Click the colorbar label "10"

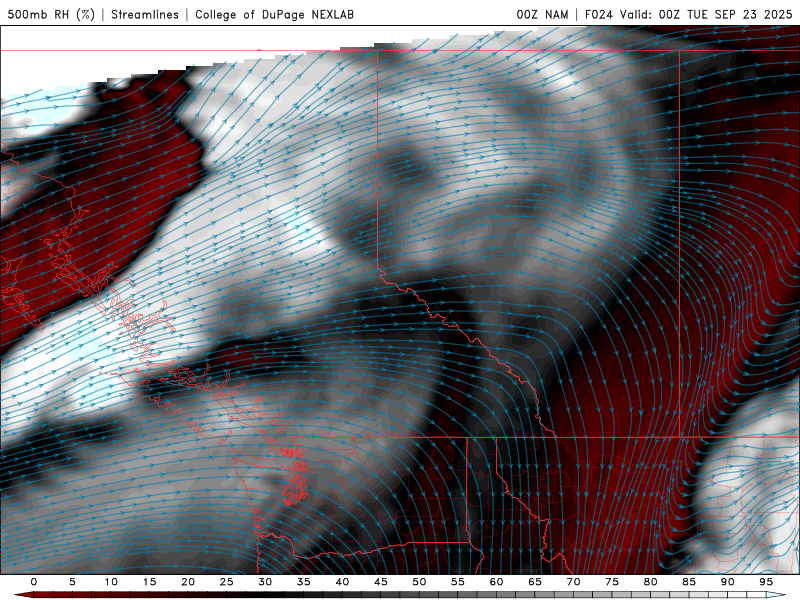click(x=111, y=582)
